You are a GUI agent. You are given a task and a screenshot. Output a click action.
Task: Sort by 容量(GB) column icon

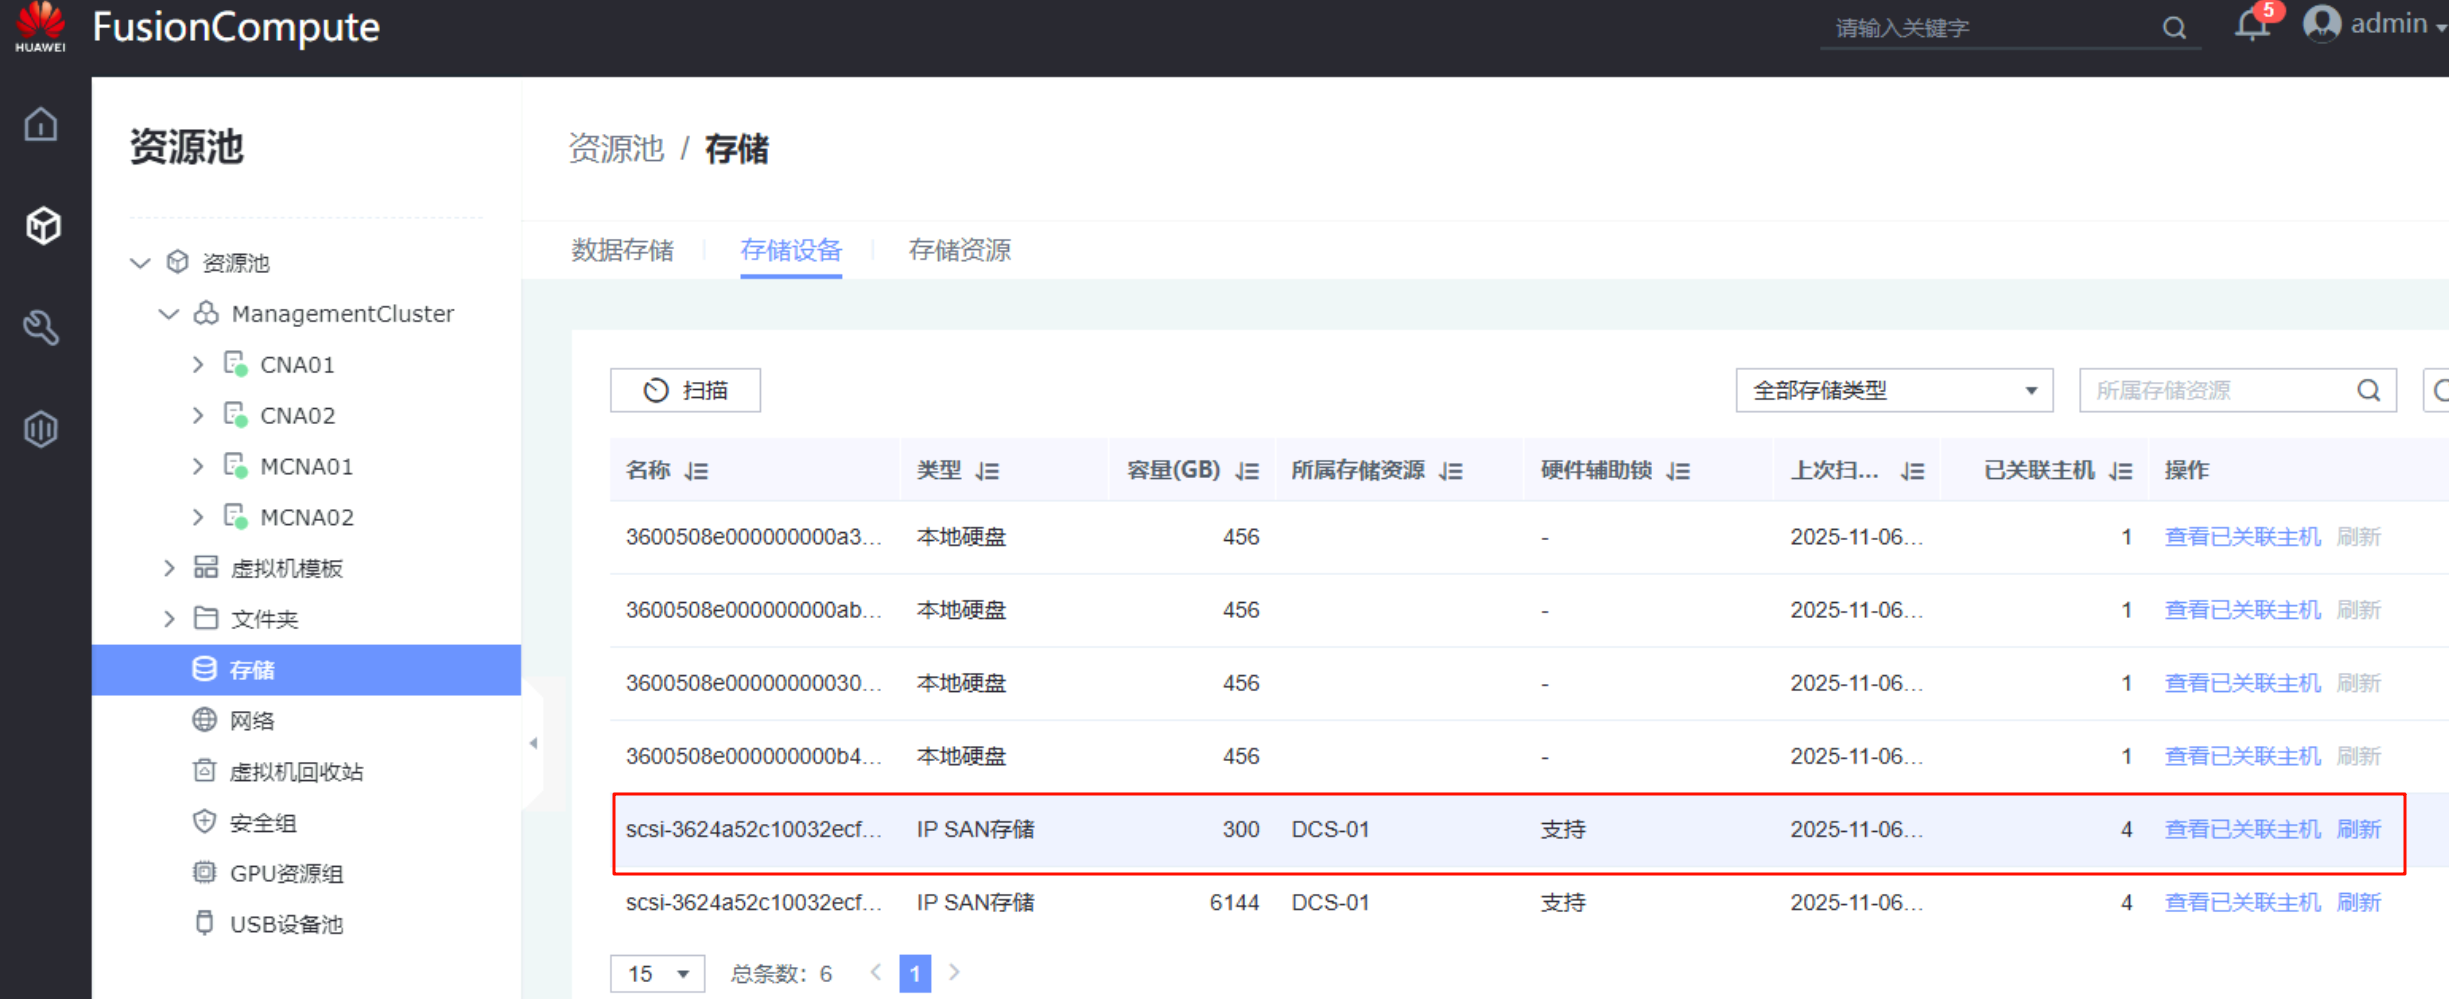[1247, 471]
